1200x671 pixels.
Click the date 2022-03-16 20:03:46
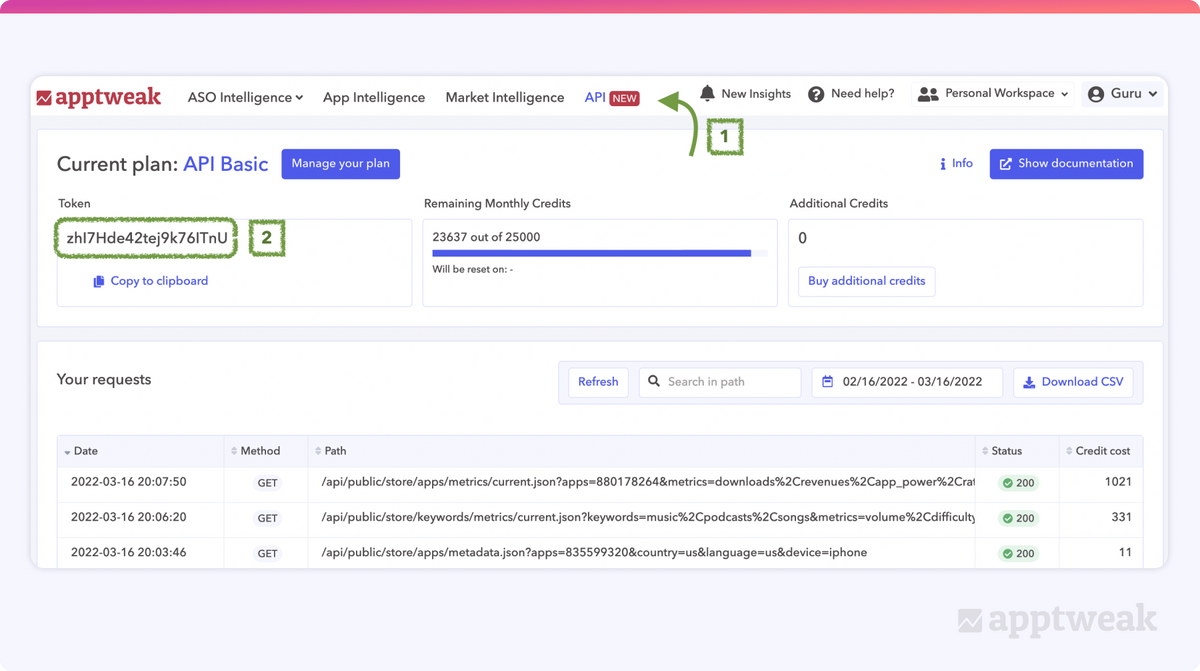pos(128,552)
